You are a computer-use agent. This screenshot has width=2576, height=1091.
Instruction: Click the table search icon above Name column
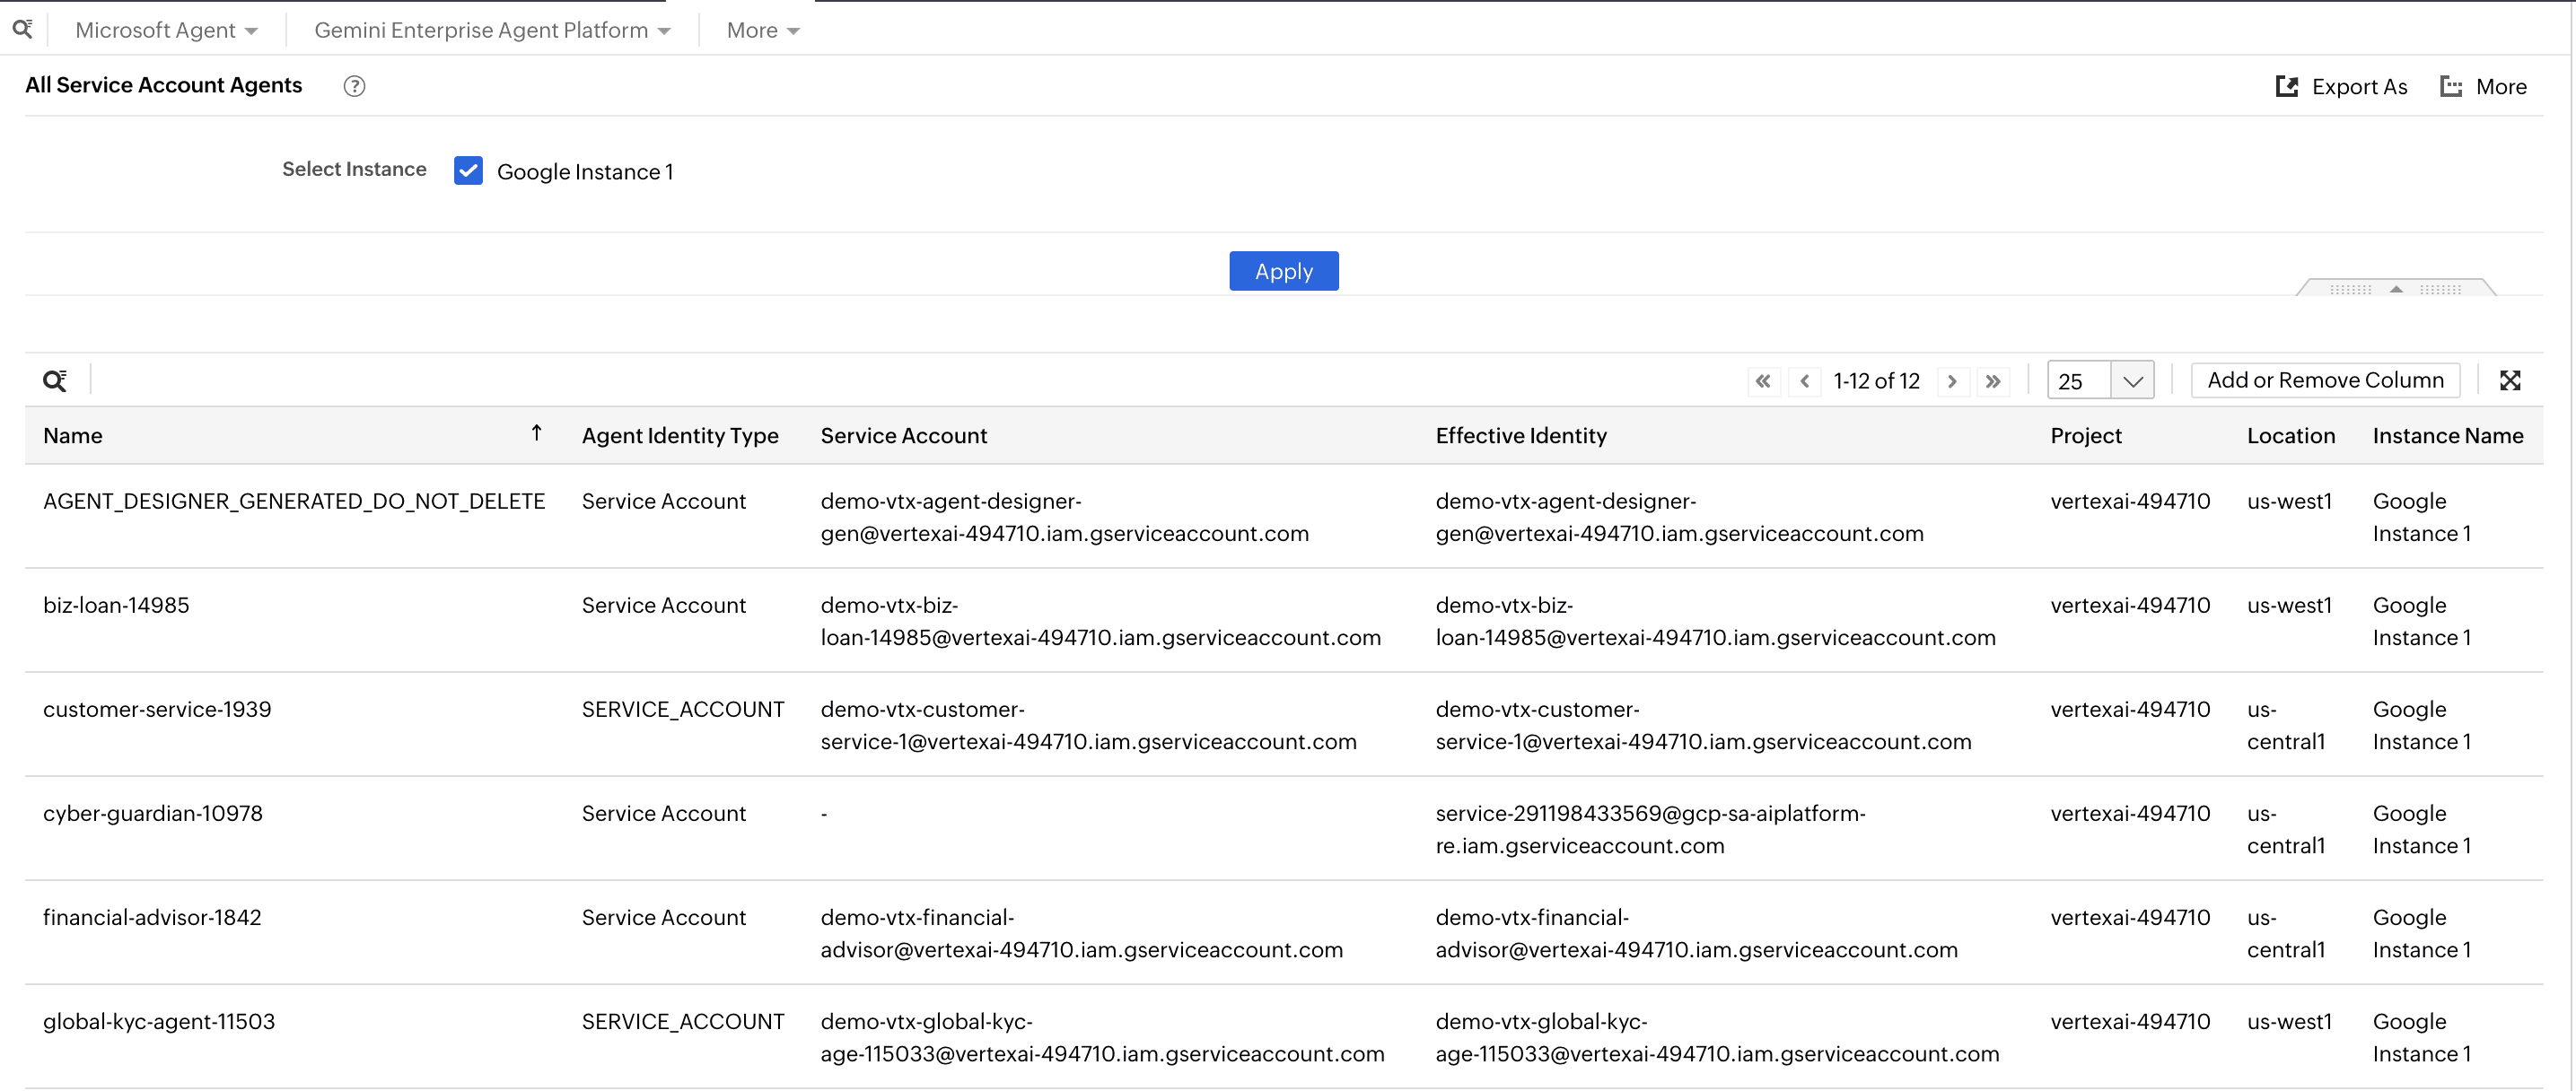55,380
